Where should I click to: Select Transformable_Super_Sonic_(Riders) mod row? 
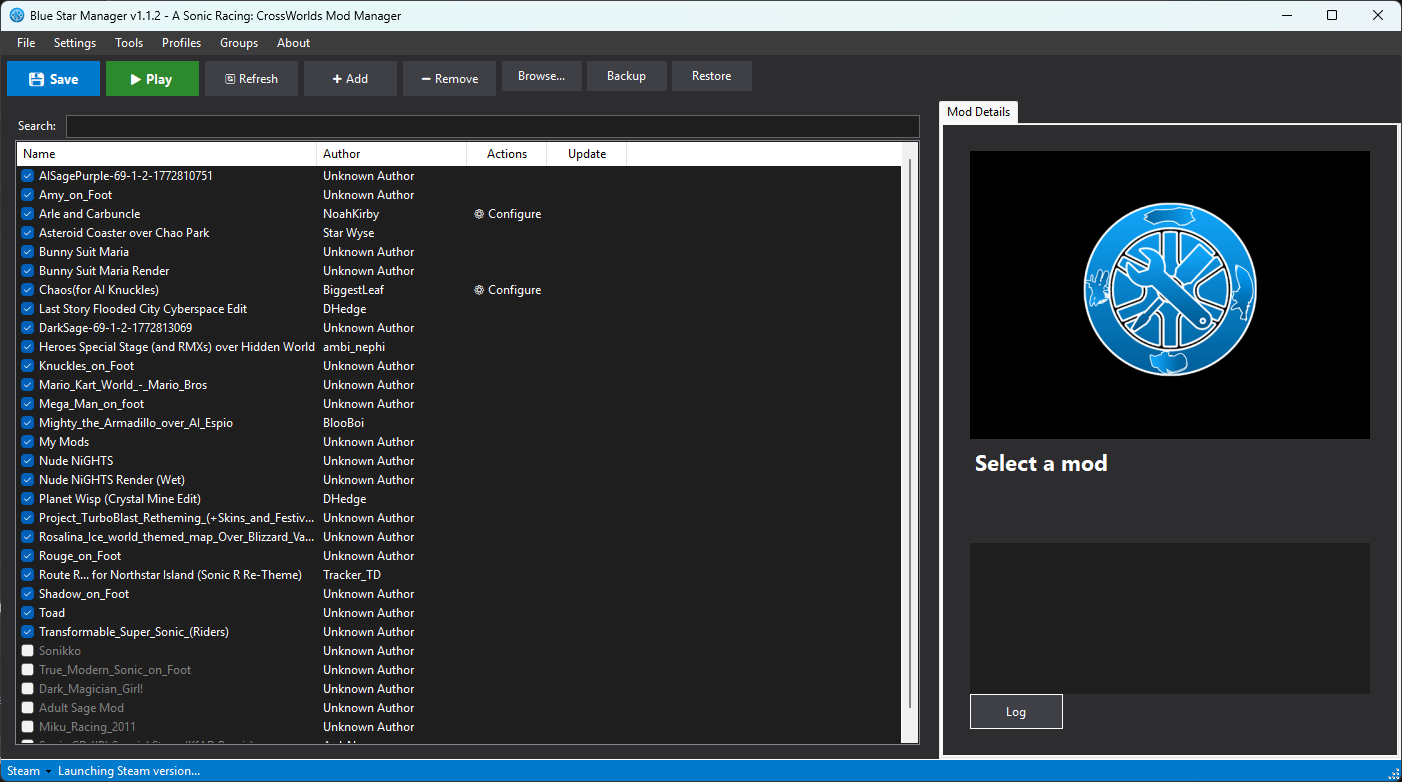point(459,632)
